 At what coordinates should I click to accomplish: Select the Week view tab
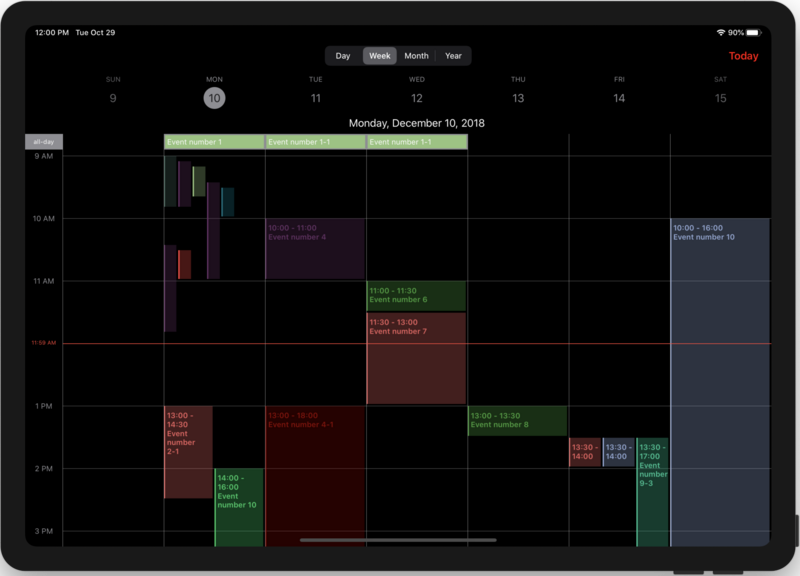tap(380, 56)
